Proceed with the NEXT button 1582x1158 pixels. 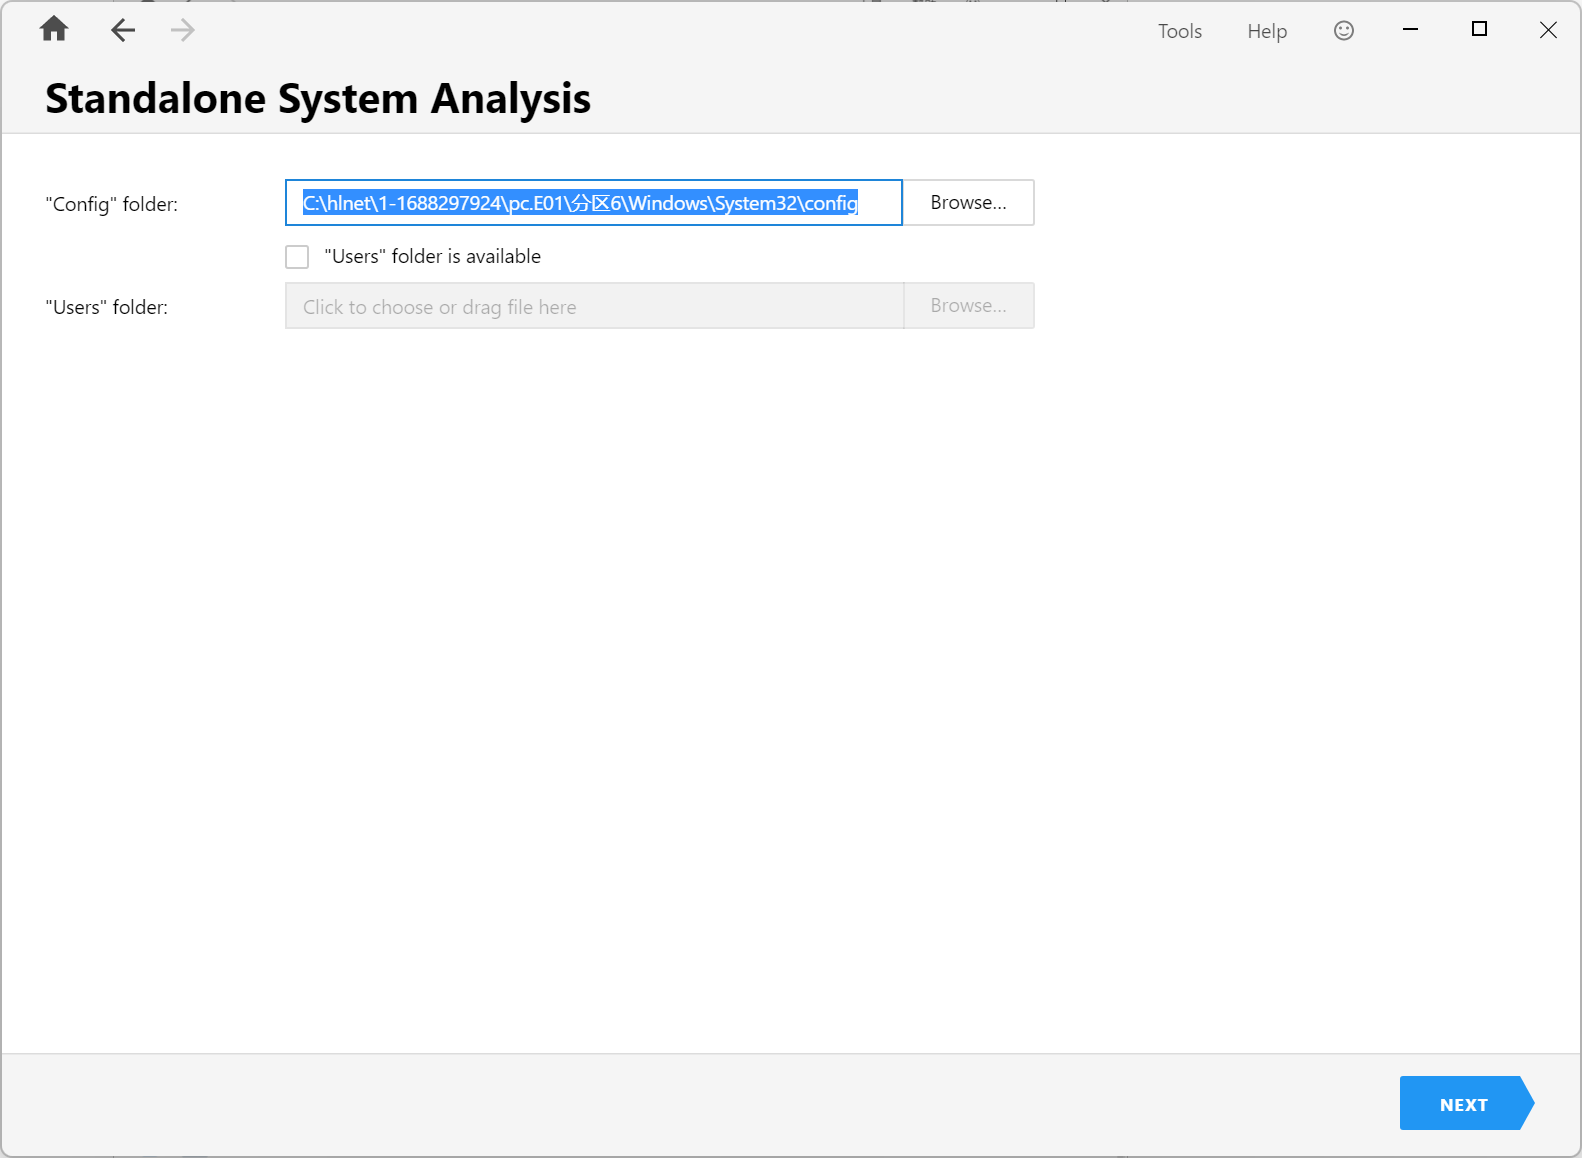pyautogui.click(x=1466, y=1104)
